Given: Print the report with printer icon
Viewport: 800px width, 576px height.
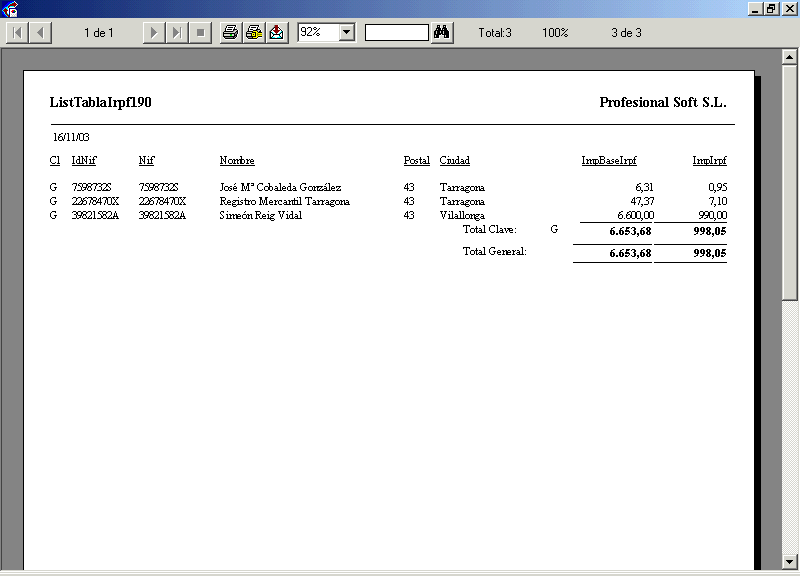Looking at the screenshot, I should (230, 33).
